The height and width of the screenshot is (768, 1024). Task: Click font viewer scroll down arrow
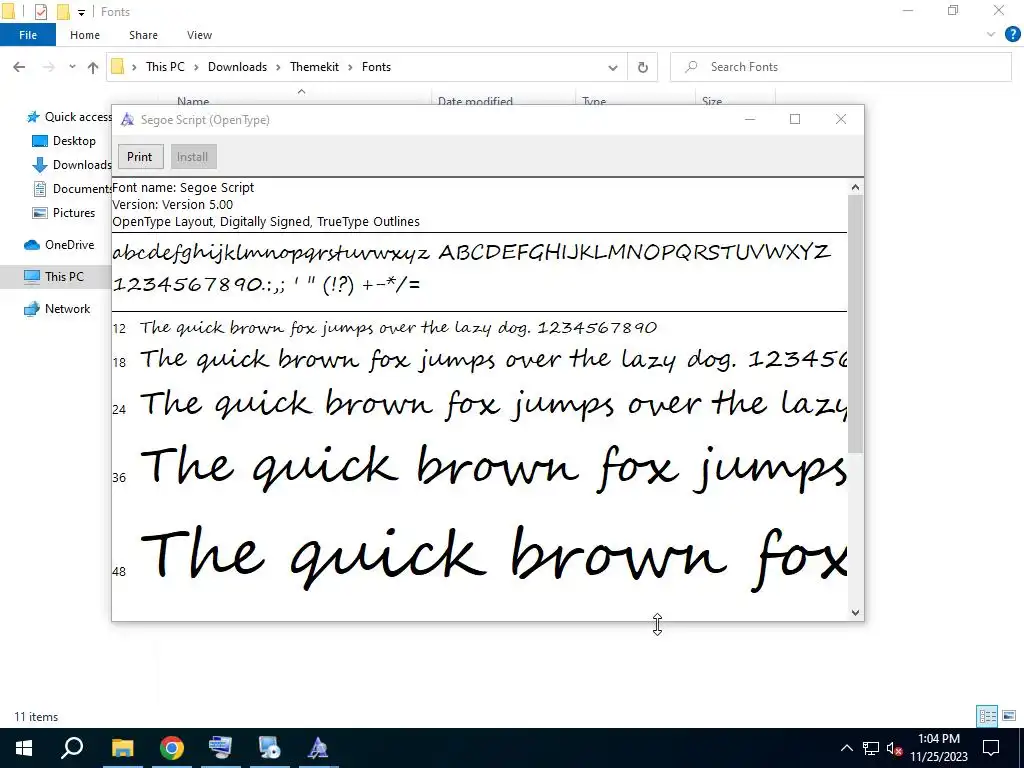click(x=856, y=613)
